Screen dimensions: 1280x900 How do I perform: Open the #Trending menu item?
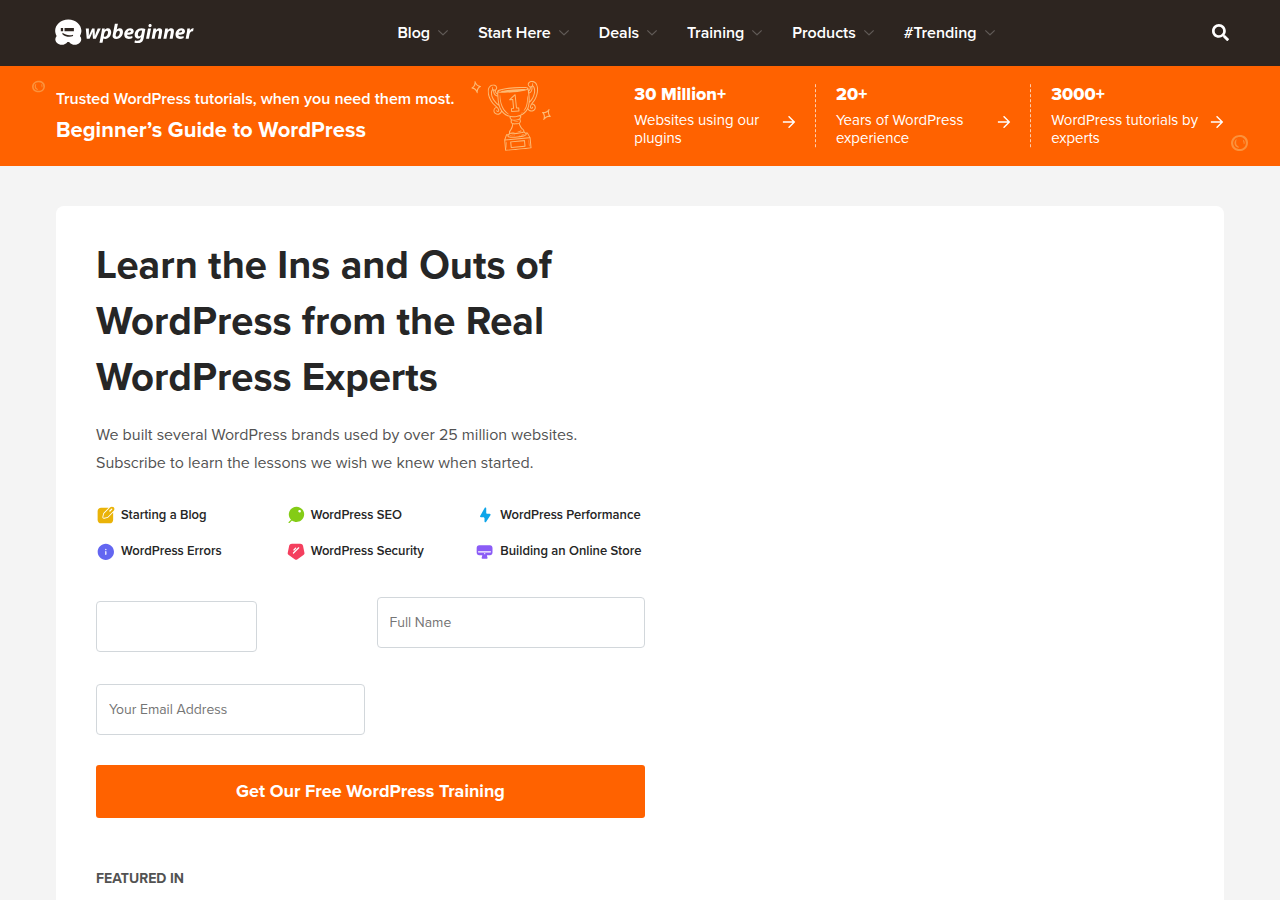[x=940, y=33]
